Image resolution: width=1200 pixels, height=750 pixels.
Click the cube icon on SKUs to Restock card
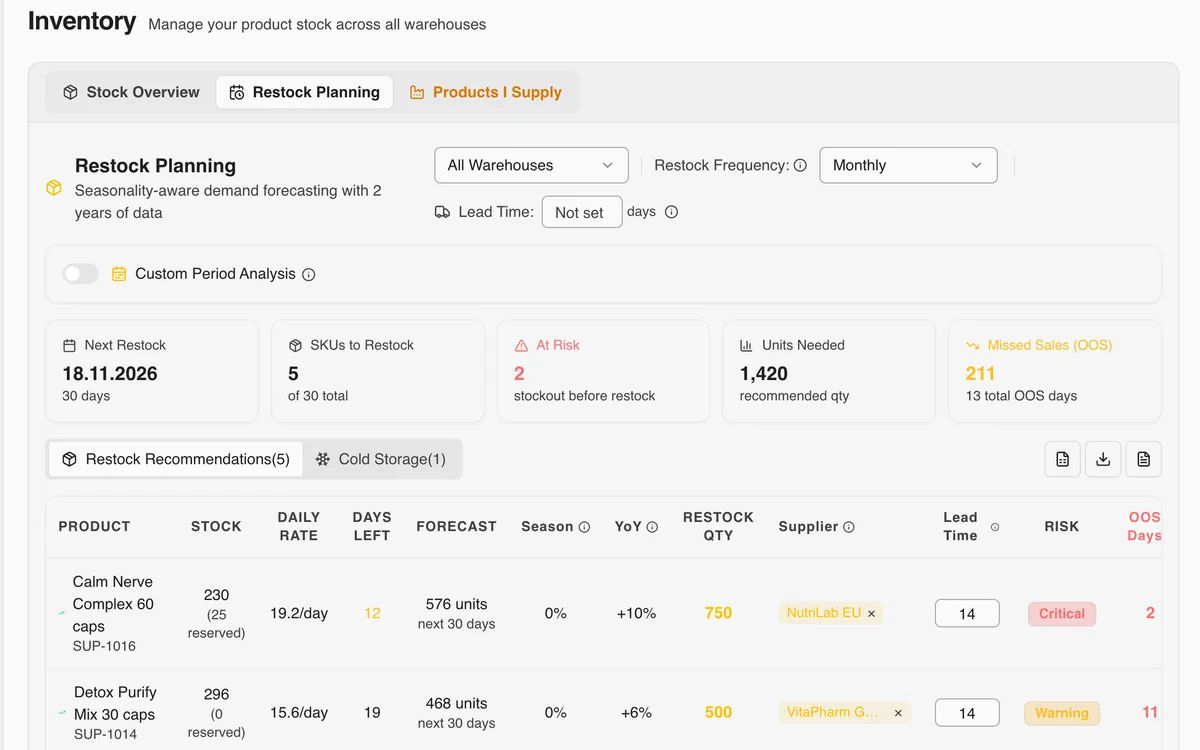295,345
